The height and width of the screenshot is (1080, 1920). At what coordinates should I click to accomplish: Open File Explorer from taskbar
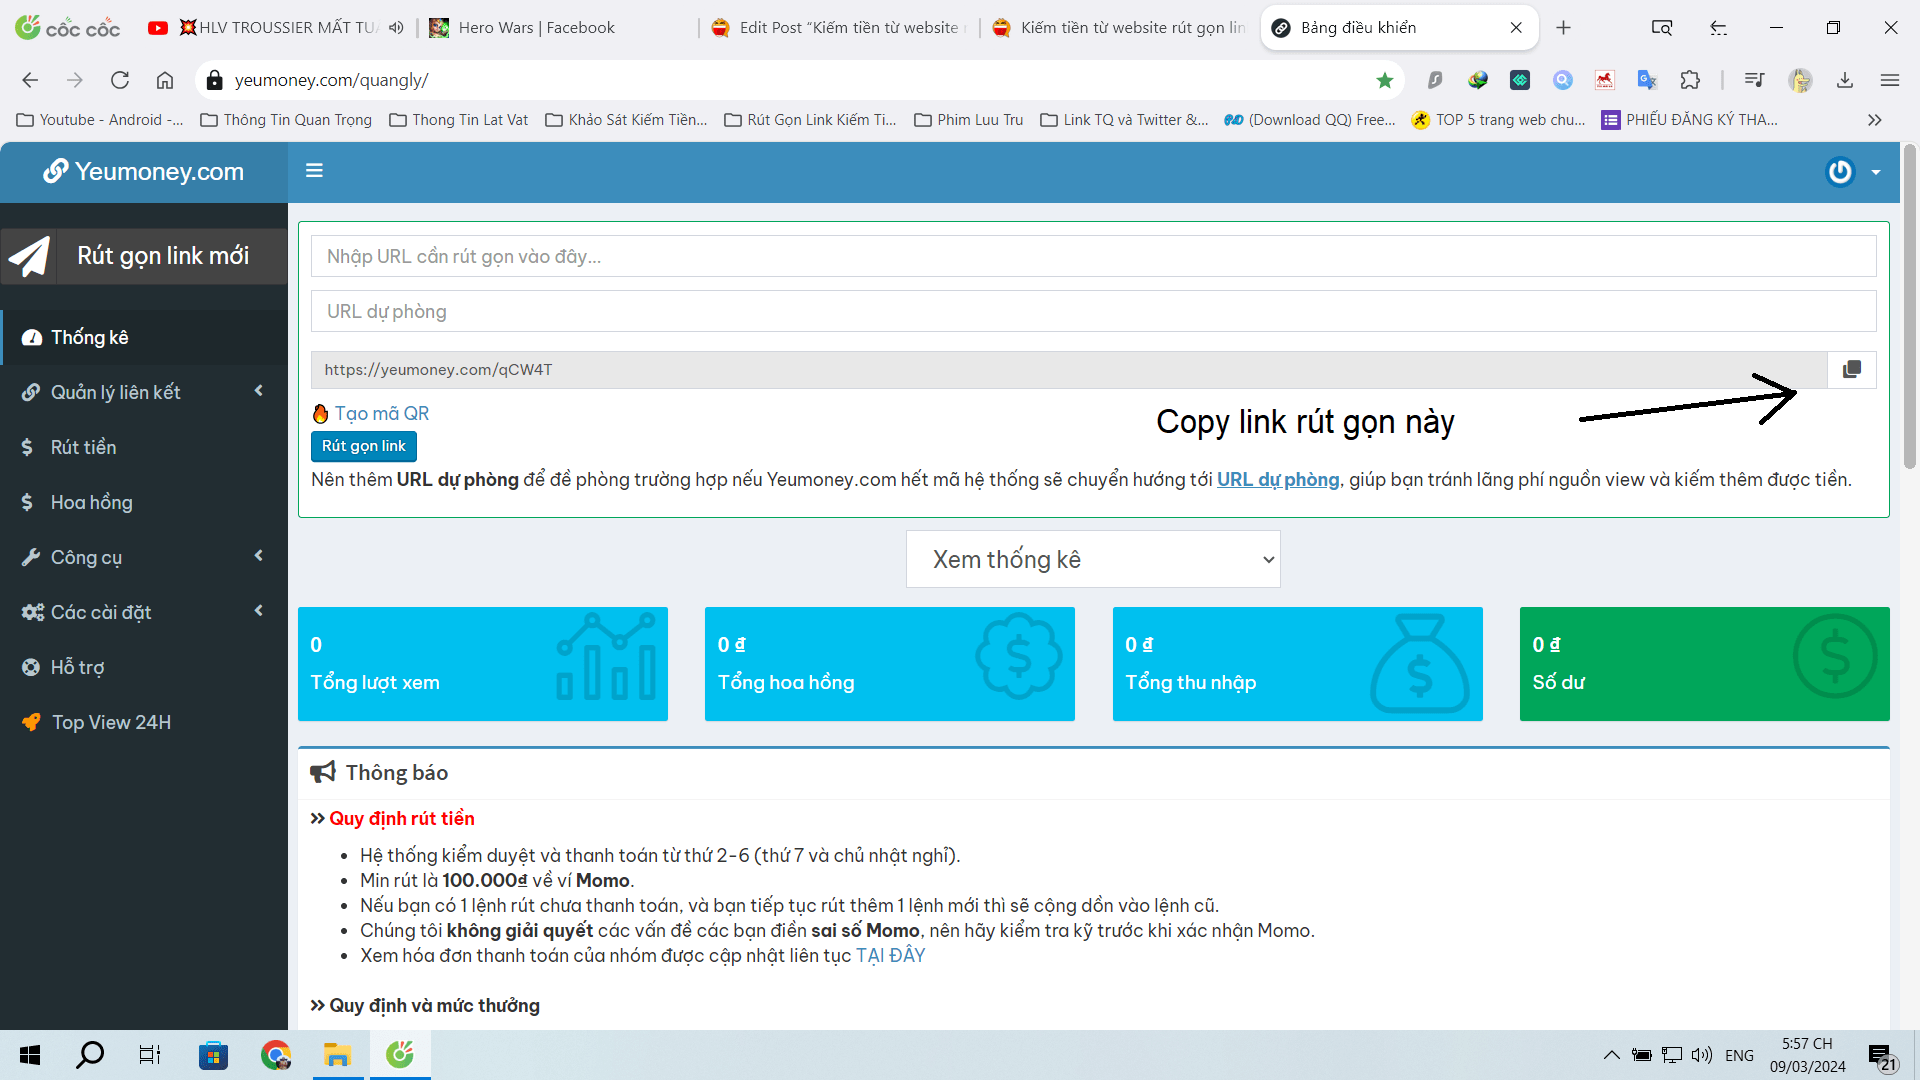(337, 1055)
